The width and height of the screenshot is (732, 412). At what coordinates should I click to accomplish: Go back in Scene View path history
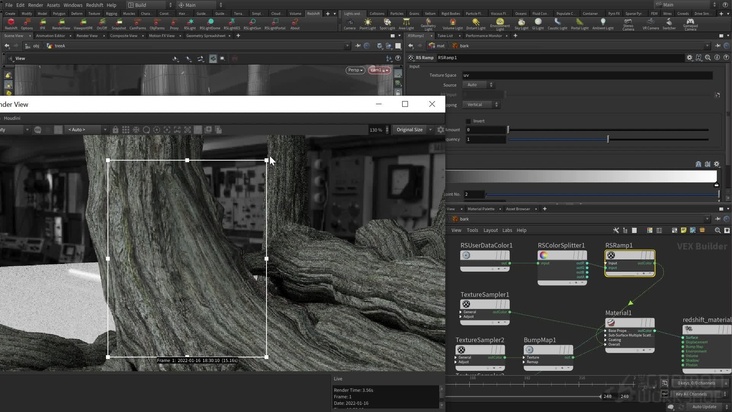click(x=7, y=46)
